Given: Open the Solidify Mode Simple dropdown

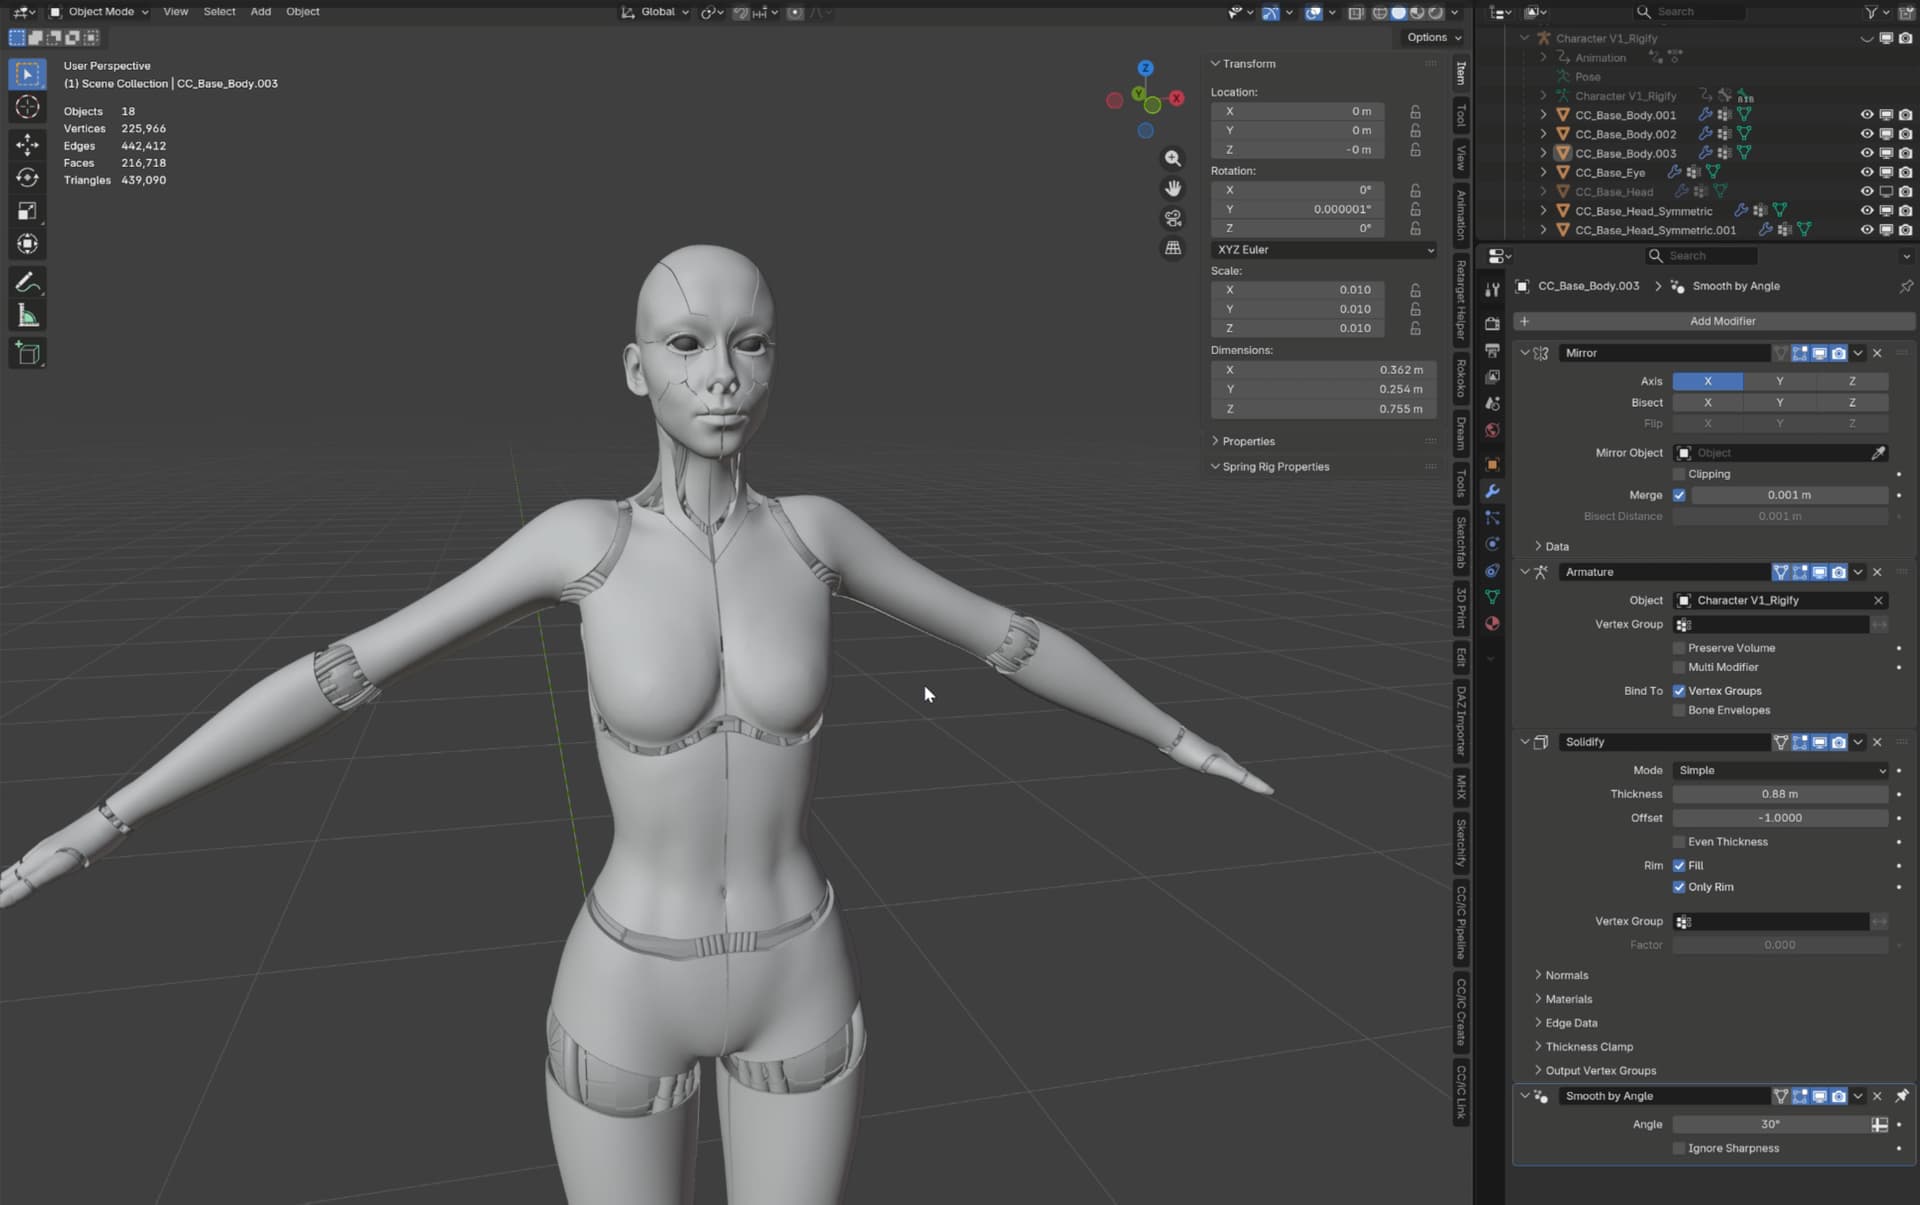Looking at the screenshot, I should pyautogui.click(x=1781, y=770).
